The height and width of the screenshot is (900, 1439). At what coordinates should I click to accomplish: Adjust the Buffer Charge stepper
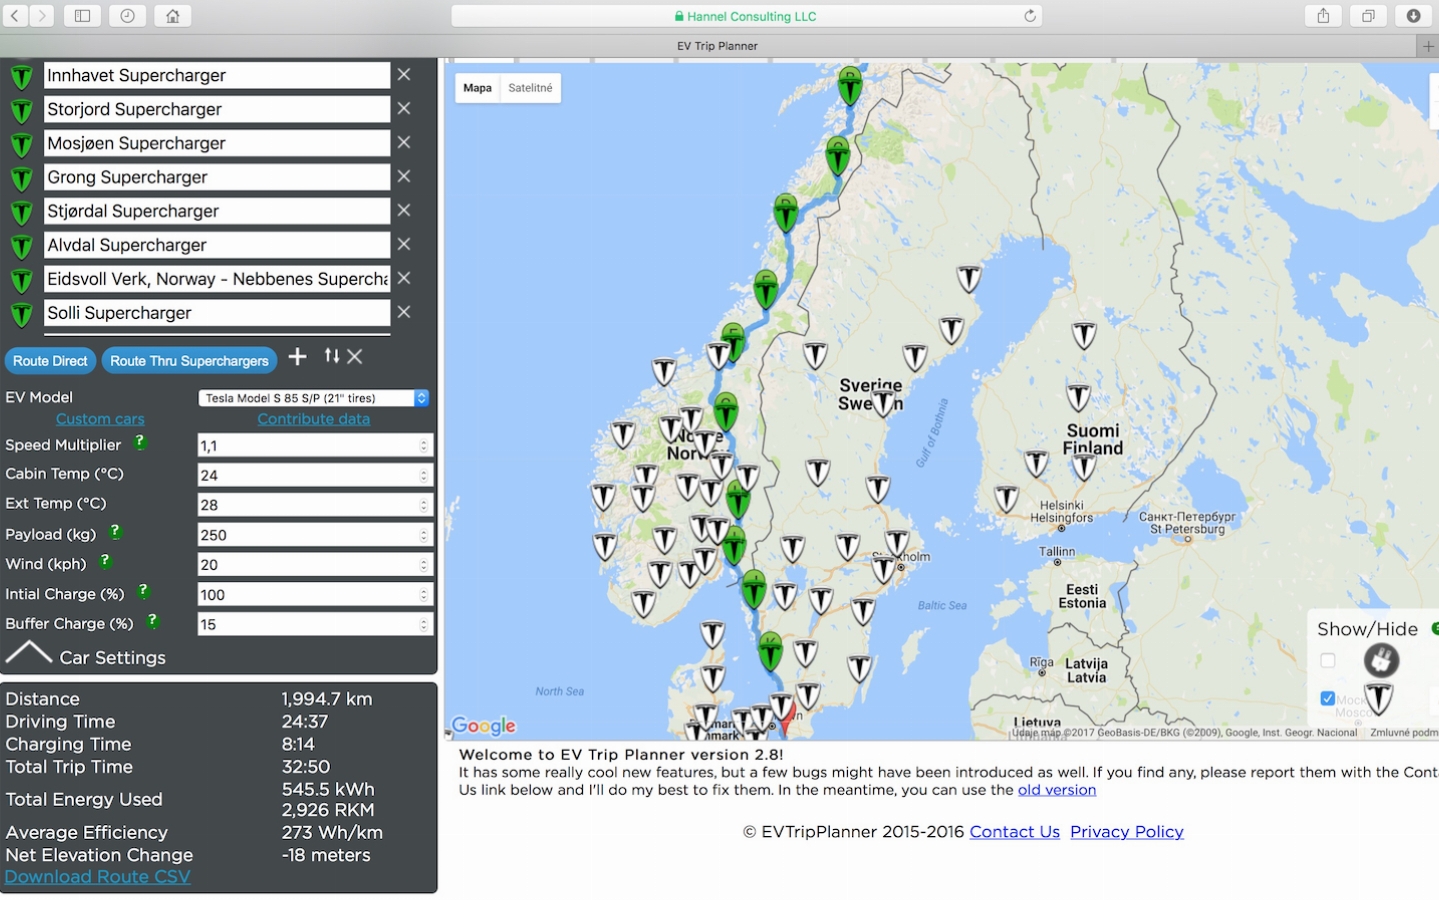424,625
